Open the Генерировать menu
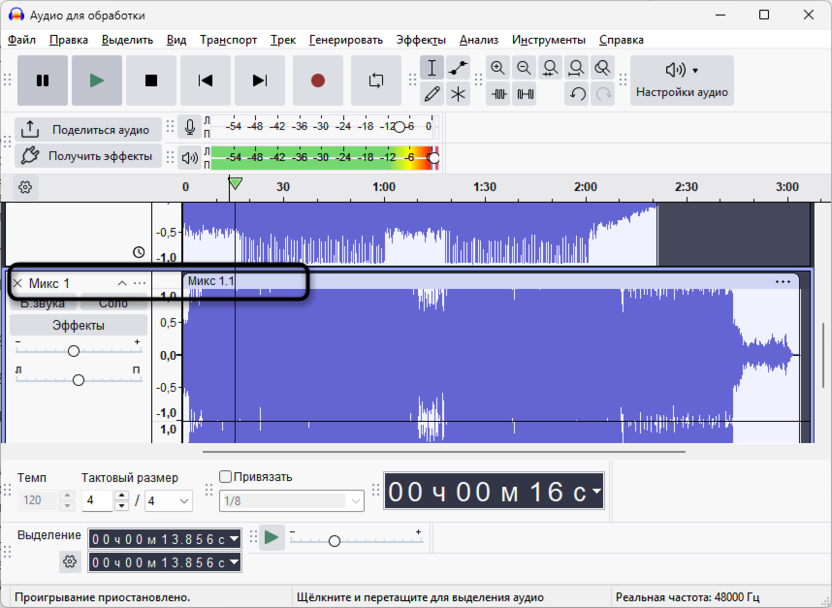This screenshot has width=832, height=608. 346,40
